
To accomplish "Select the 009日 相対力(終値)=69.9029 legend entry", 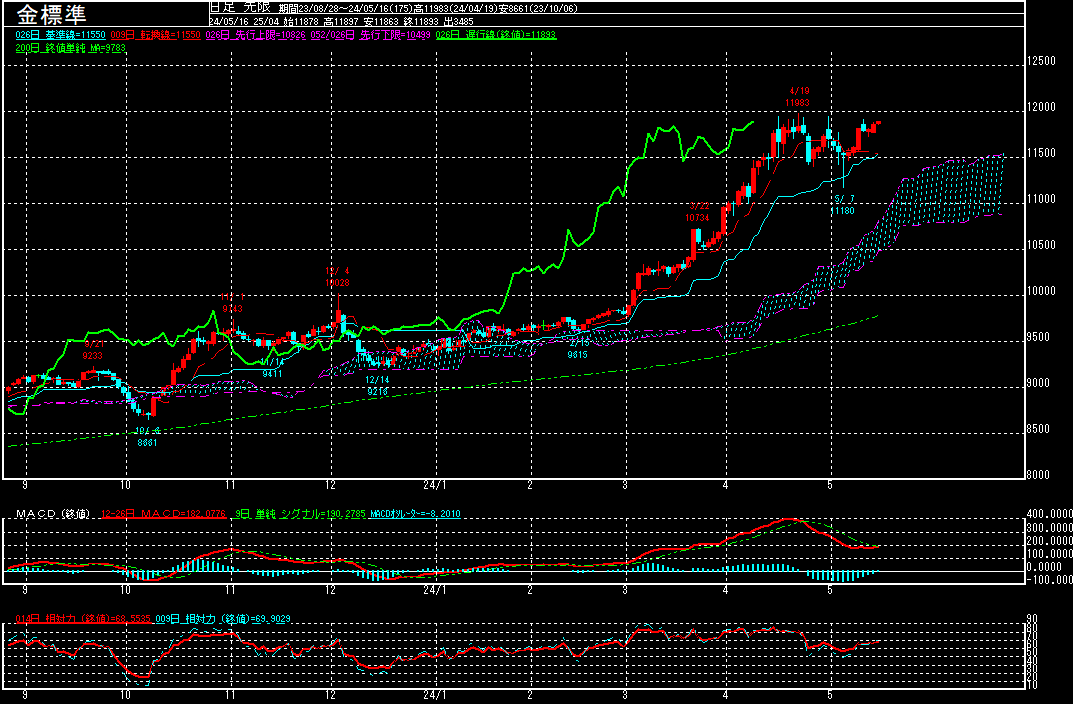I will (223, 619).
